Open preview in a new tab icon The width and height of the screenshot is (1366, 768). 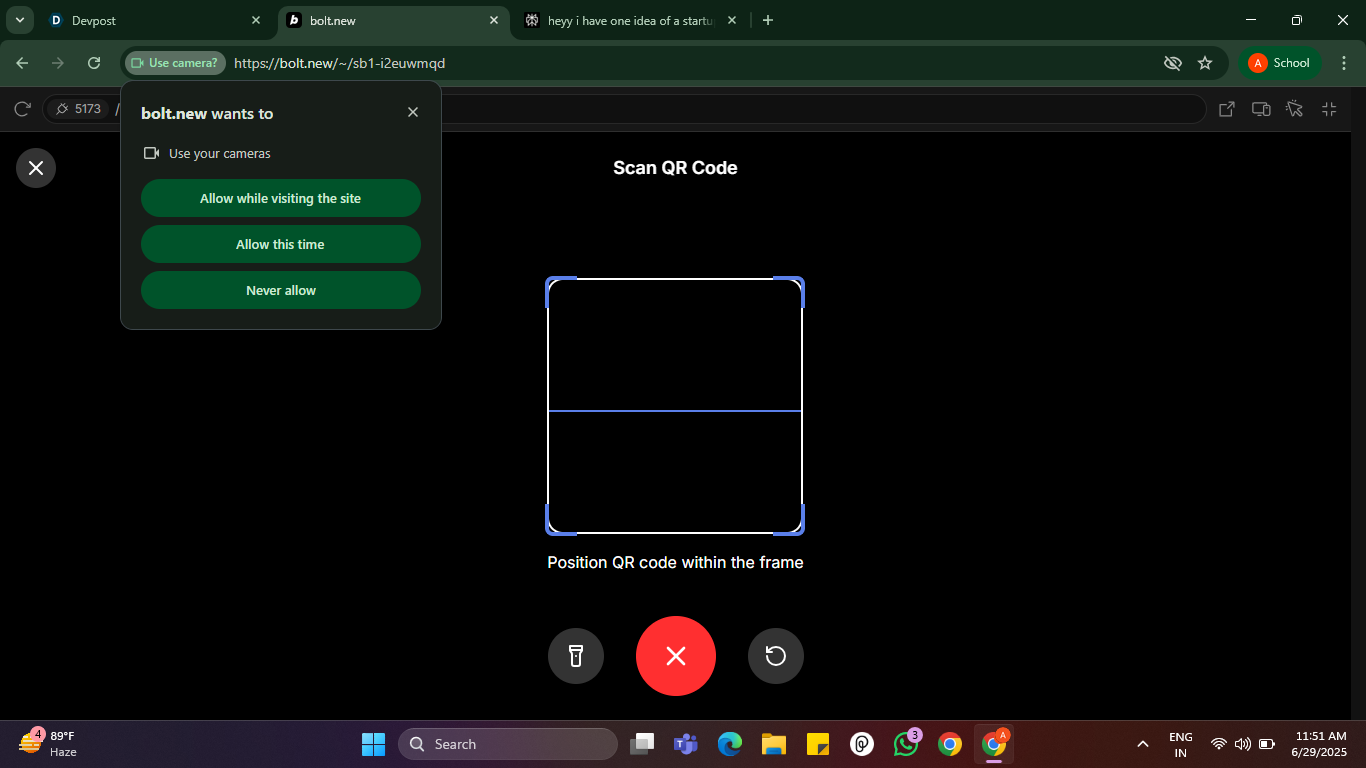[1227, 109]
